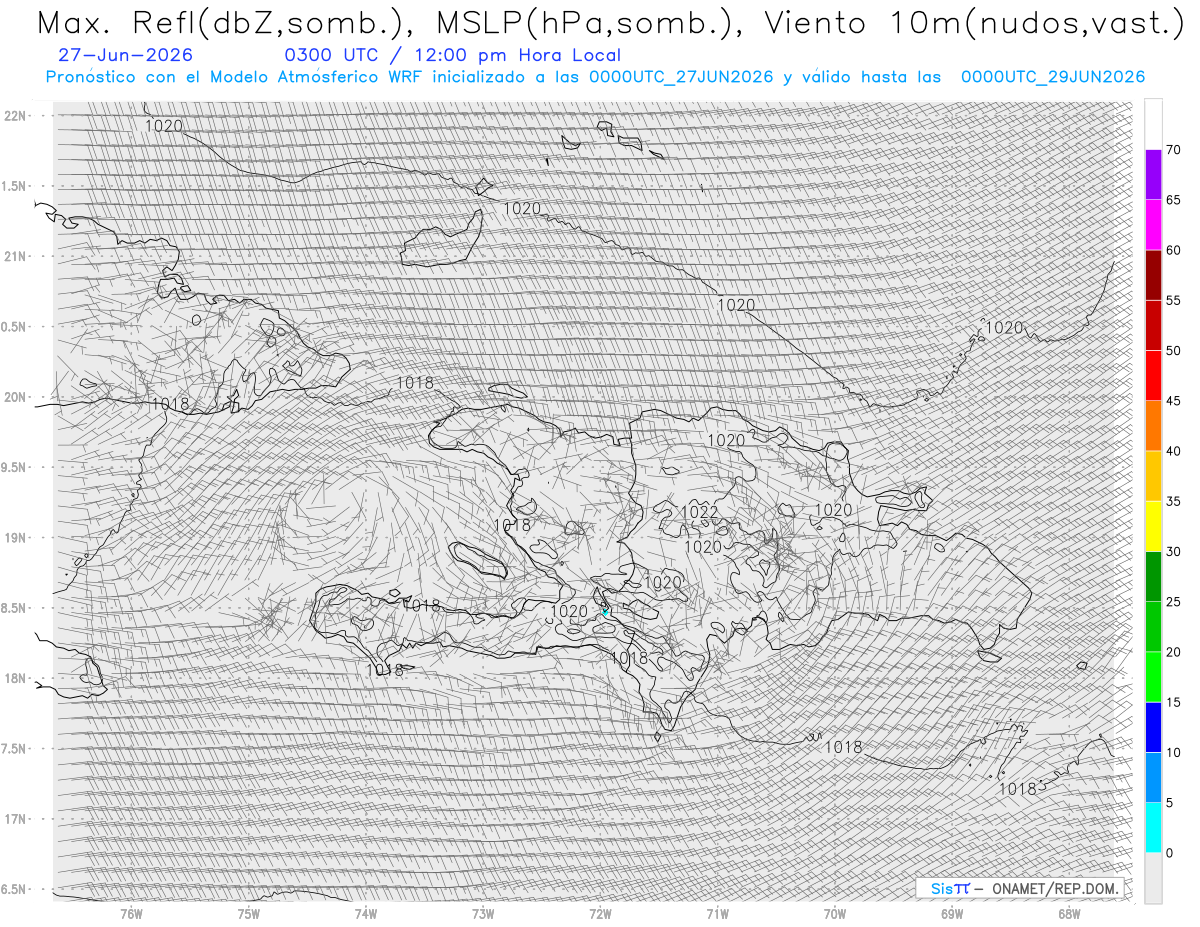Click the colorbar value '55'
Image resolution: width=1200 pixels, height=927 pixels.
coord(1174,300)
